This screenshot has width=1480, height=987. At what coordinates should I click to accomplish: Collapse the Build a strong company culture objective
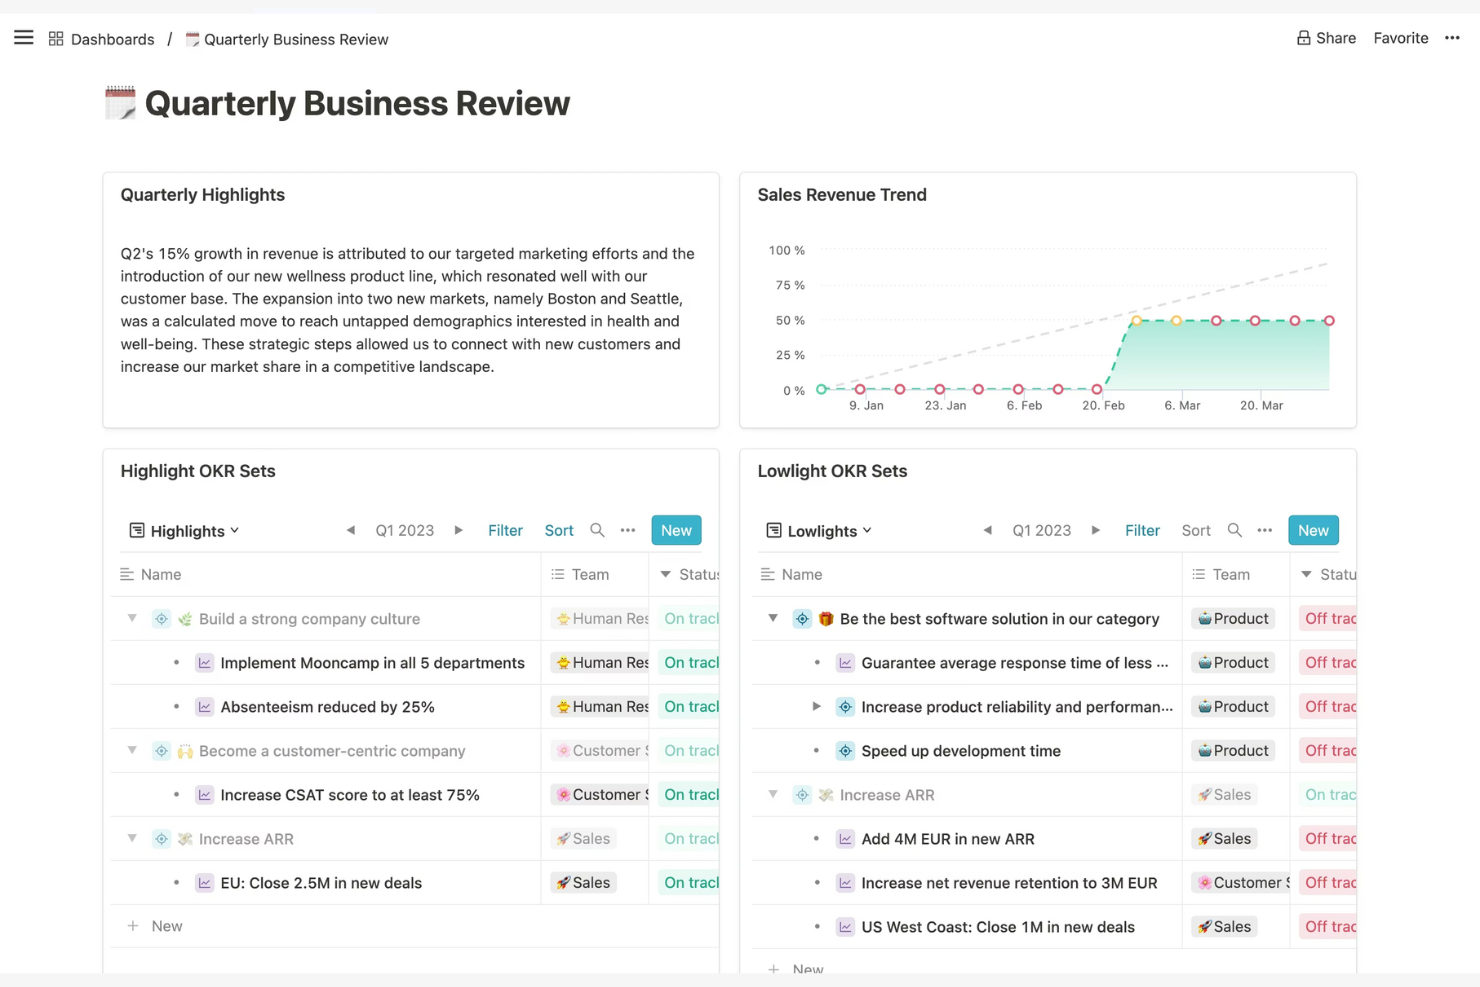(132, 618)
